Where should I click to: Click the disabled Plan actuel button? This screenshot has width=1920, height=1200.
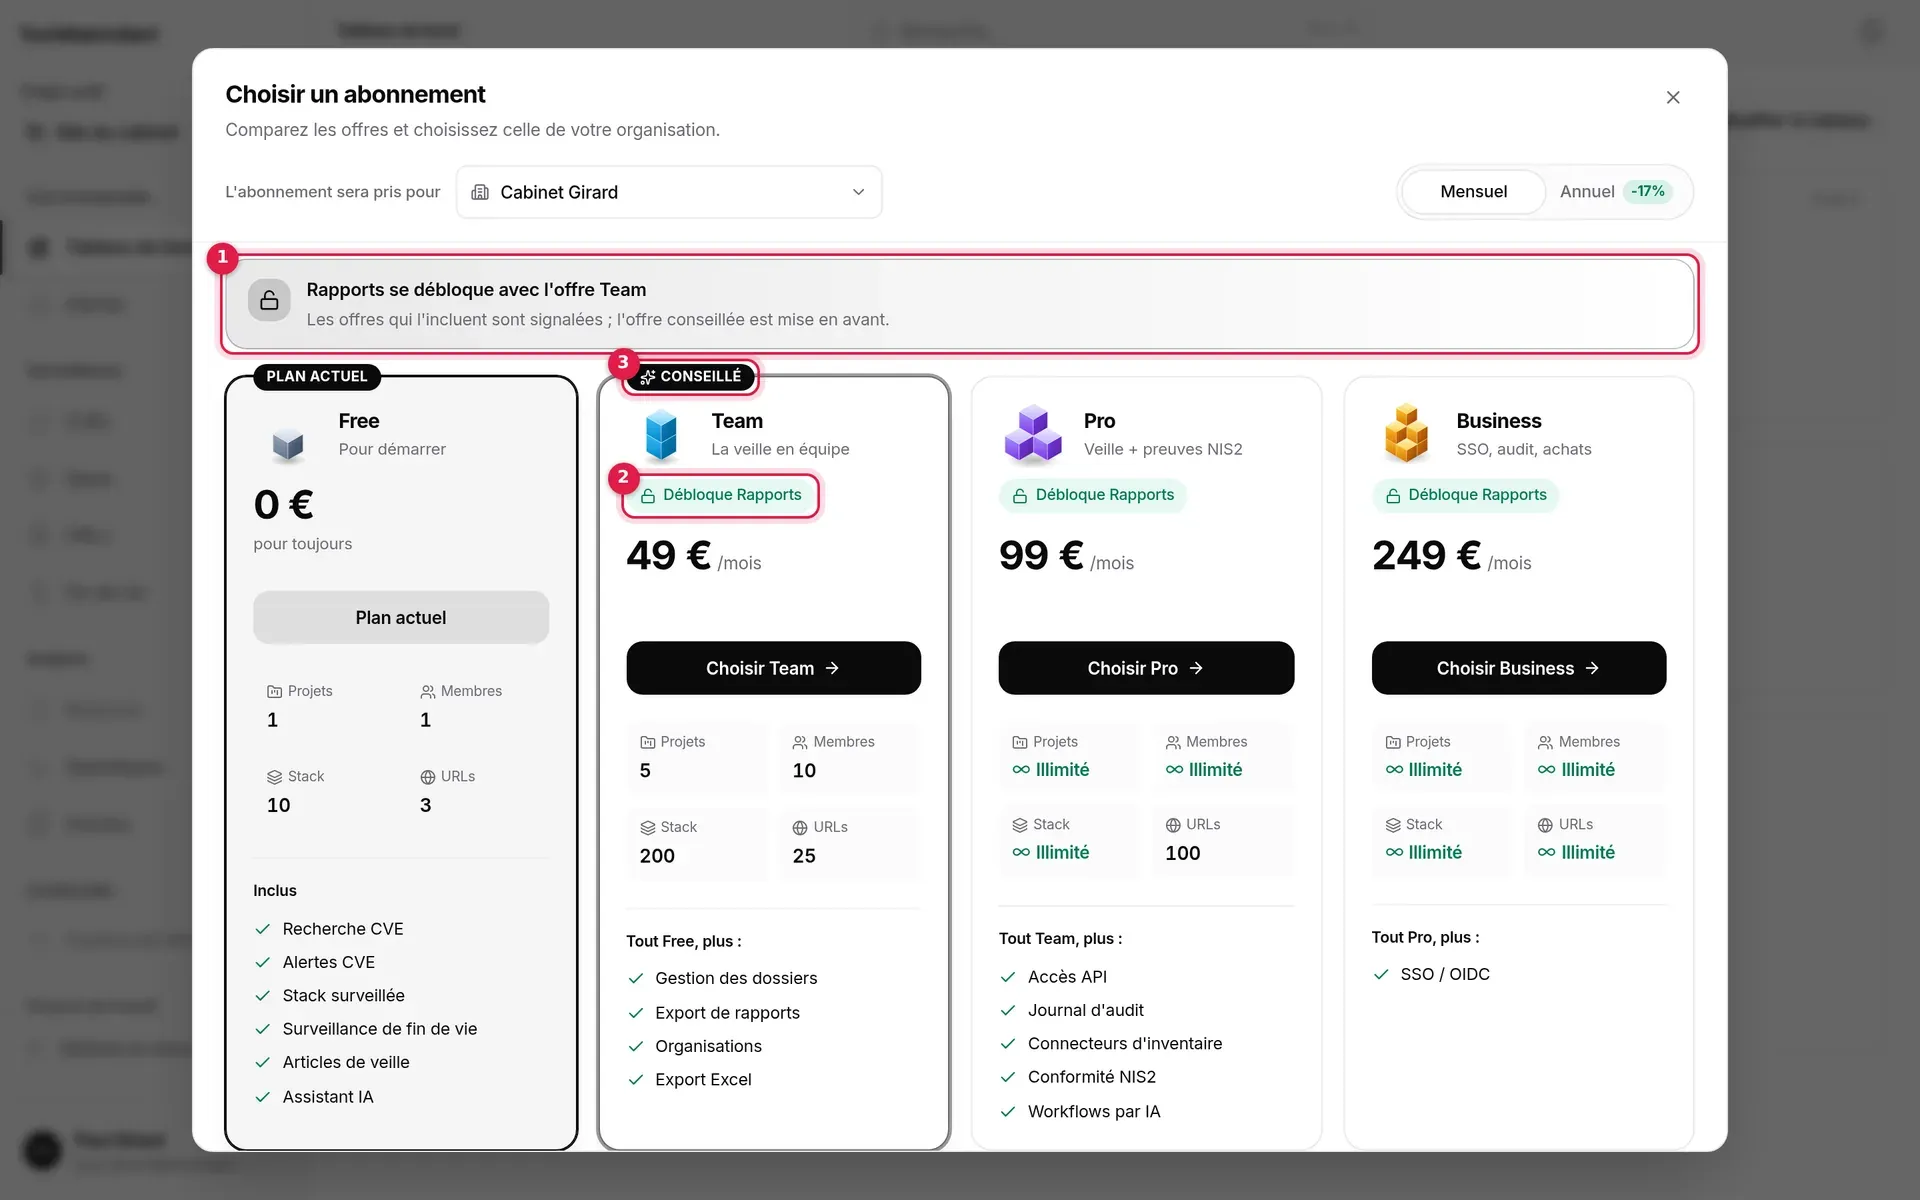click(x=401, y=617)
